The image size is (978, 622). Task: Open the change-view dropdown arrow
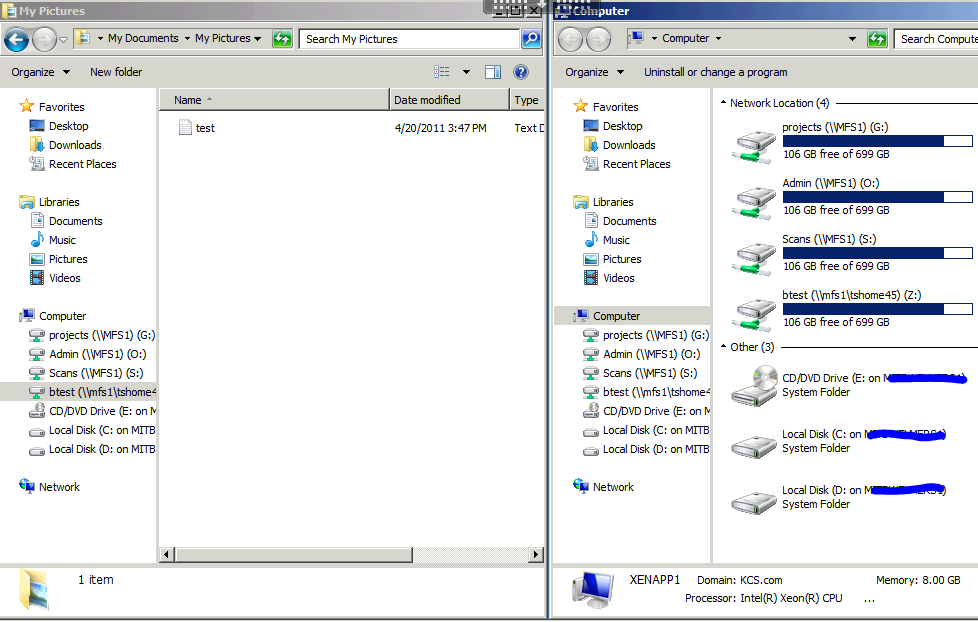465,71
